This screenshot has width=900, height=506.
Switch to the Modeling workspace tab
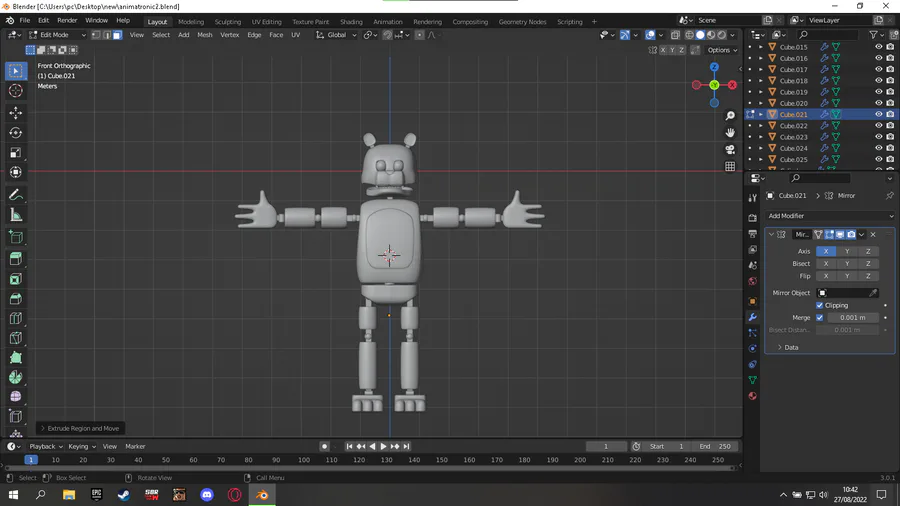click(x=191, y=22)
